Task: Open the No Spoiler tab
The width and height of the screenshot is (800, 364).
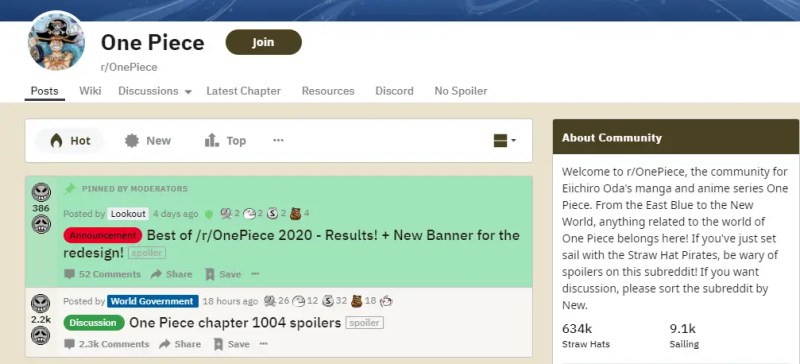Action: 461,91
